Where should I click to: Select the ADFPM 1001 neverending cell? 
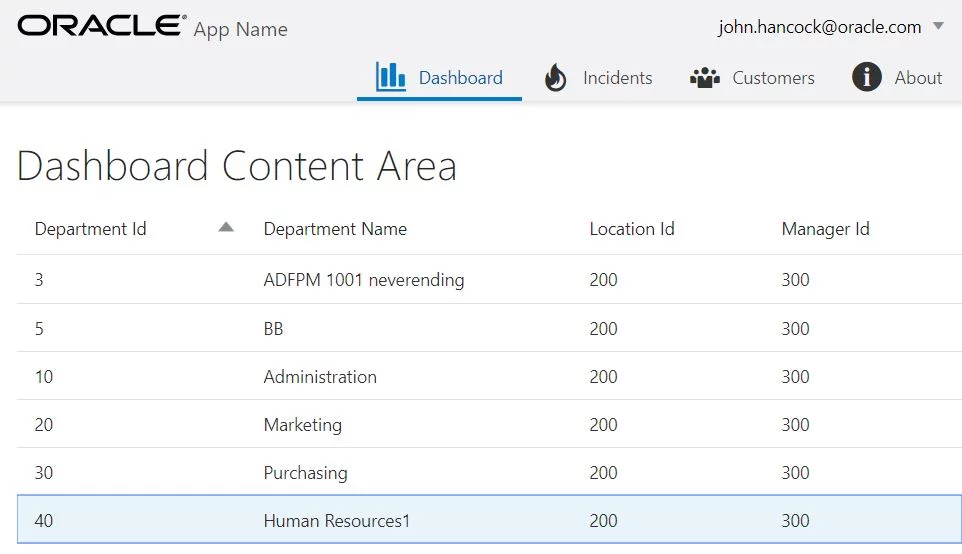(x=364, y=280)
